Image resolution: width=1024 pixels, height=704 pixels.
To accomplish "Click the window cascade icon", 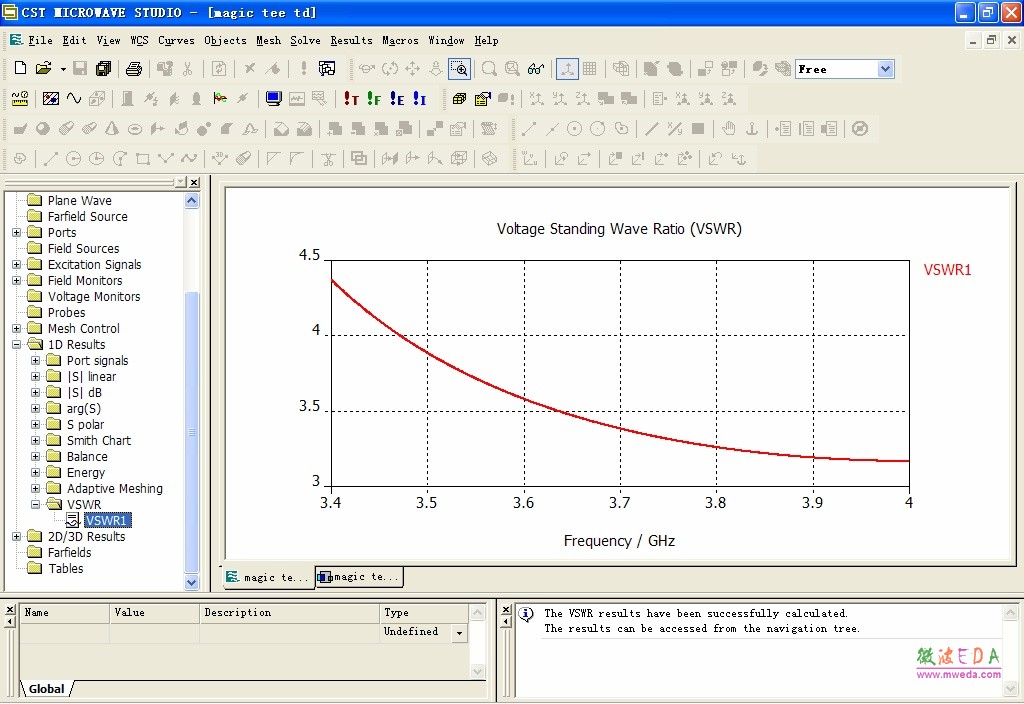I will click(x=327, y=68).
